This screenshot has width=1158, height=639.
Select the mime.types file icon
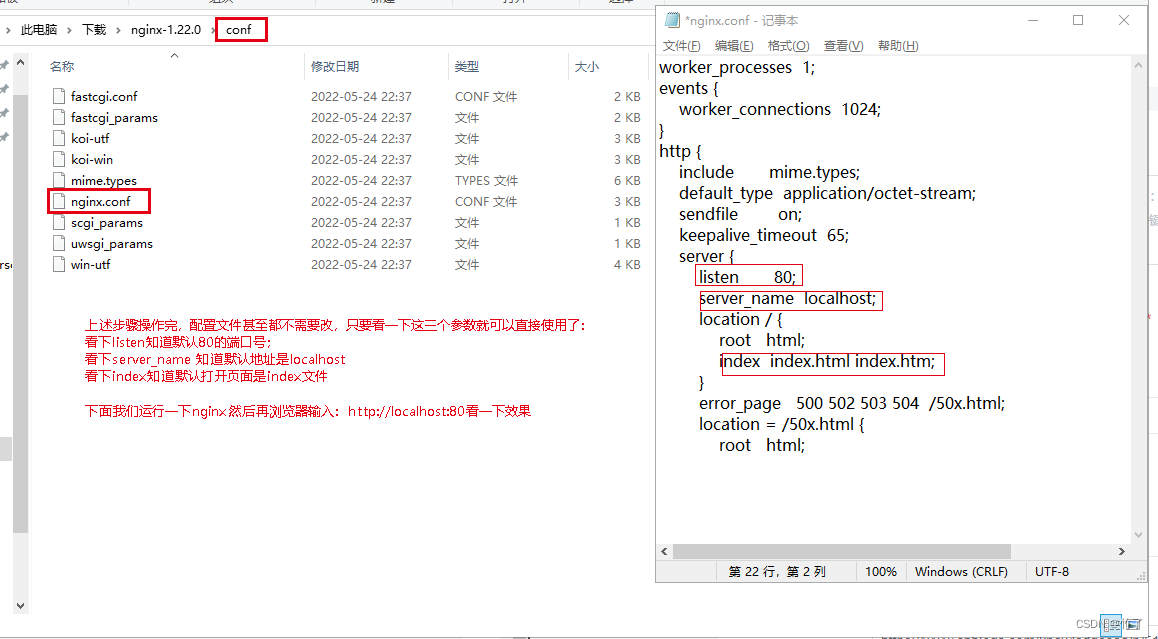click(x=59, y=180)
